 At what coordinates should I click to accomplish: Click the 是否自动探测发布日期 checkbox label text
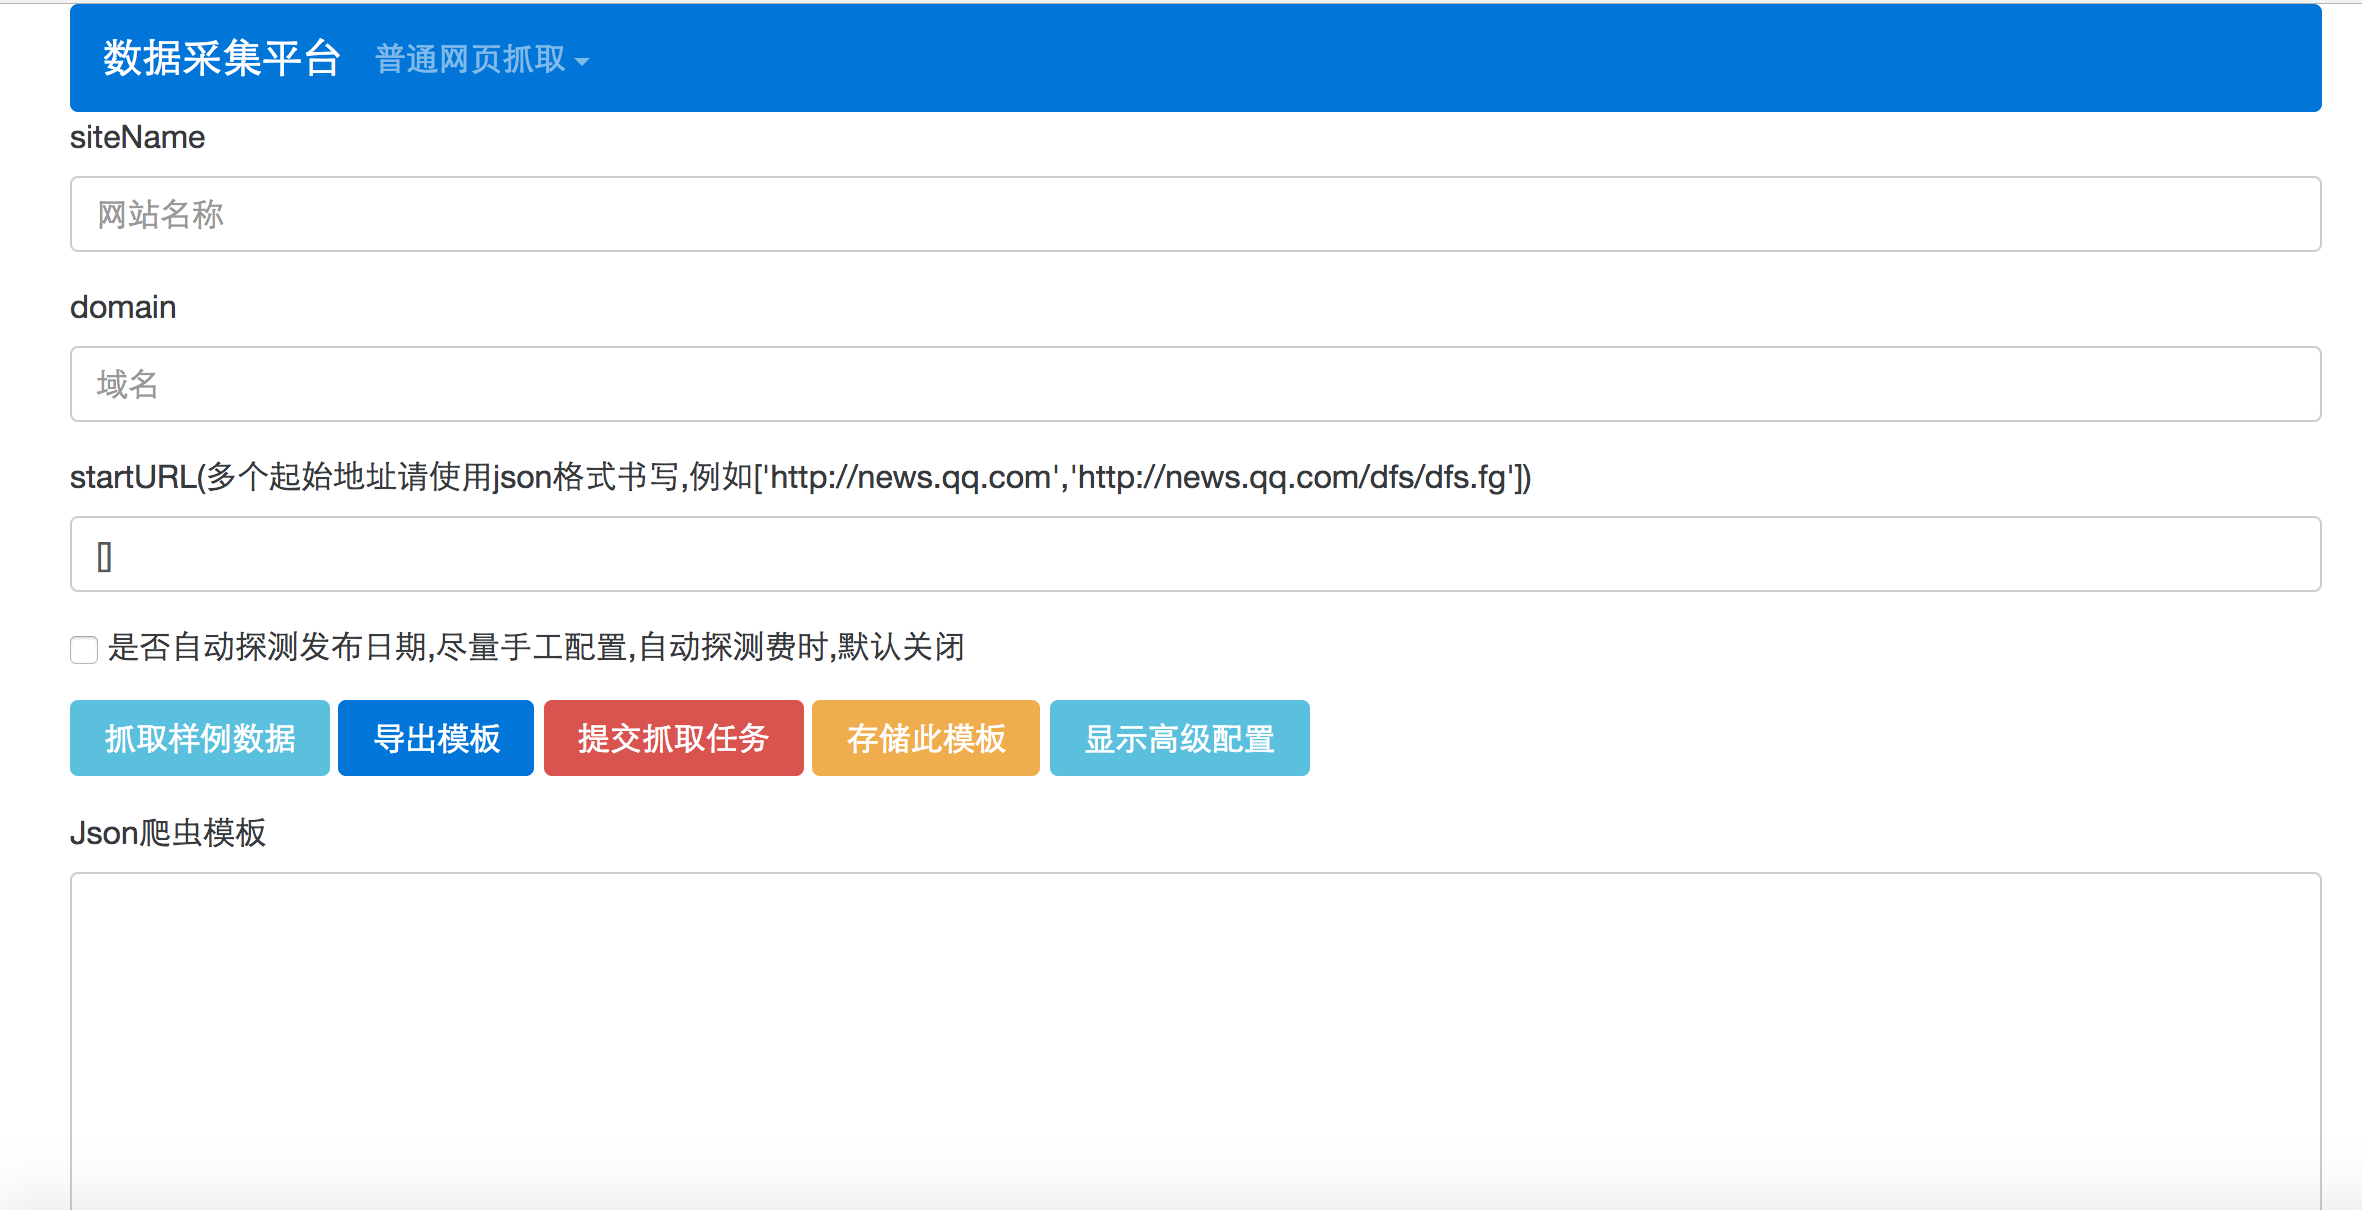pyautogui.click(x=536, y=647)
